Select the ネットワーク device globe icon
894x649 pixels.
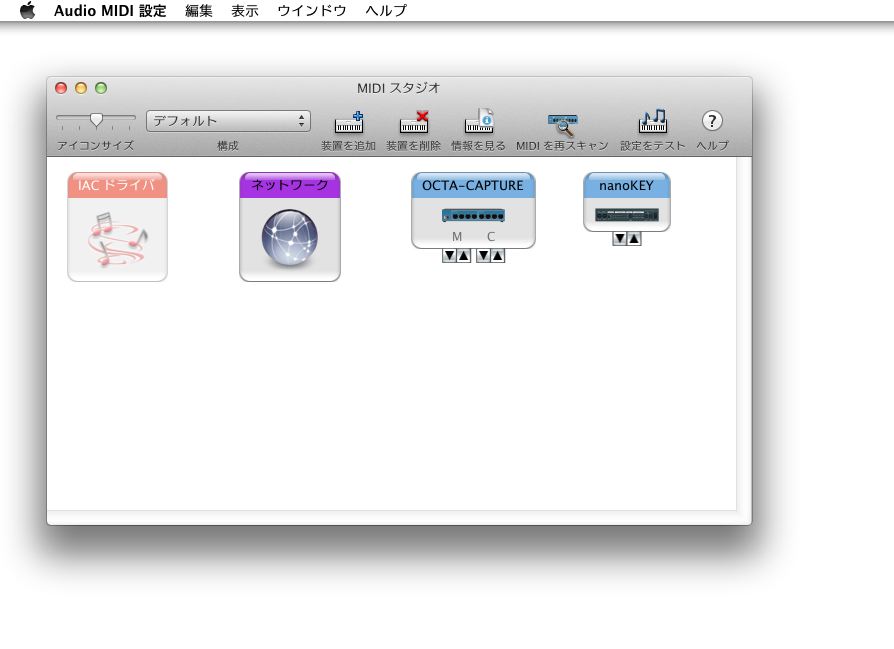click(290, 227)
